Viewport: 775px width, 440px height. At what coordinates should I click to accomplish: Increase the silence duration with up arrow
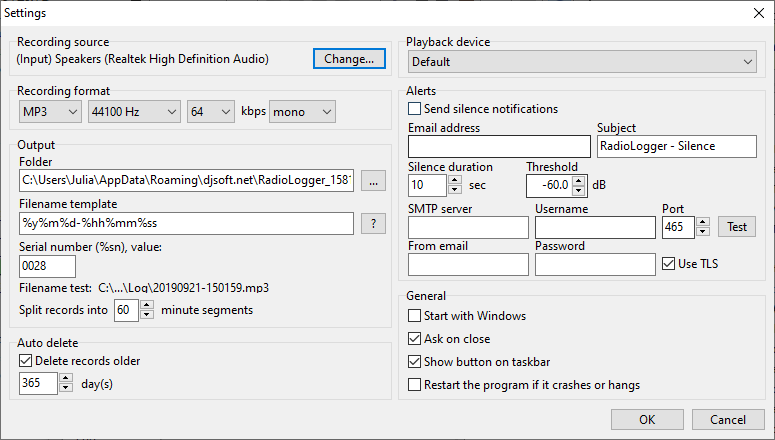(x=454, y=180)
